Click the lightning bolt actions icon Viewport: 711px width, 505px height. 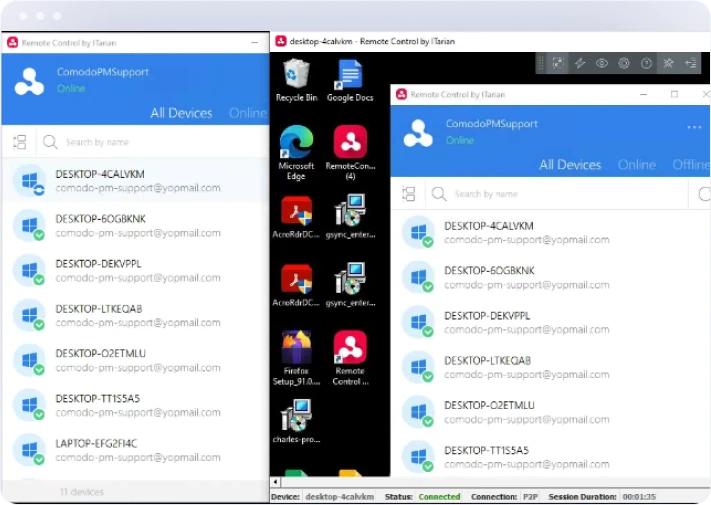pyautogui.click(x=580, y=63)
